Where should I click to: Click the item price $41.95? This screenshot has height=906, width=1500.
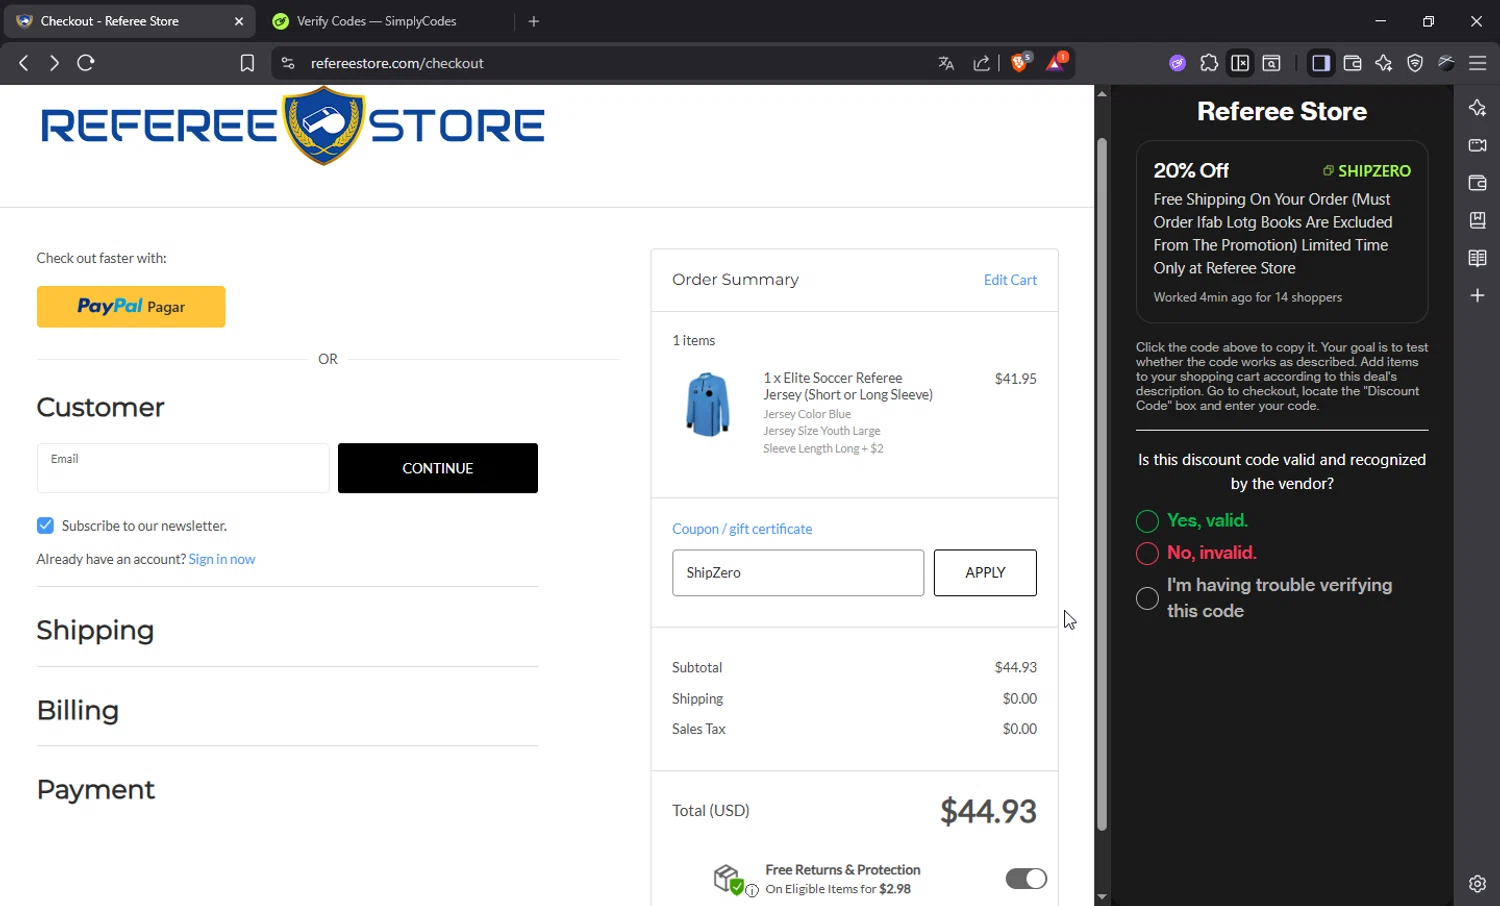click(x=1016, y=379)
